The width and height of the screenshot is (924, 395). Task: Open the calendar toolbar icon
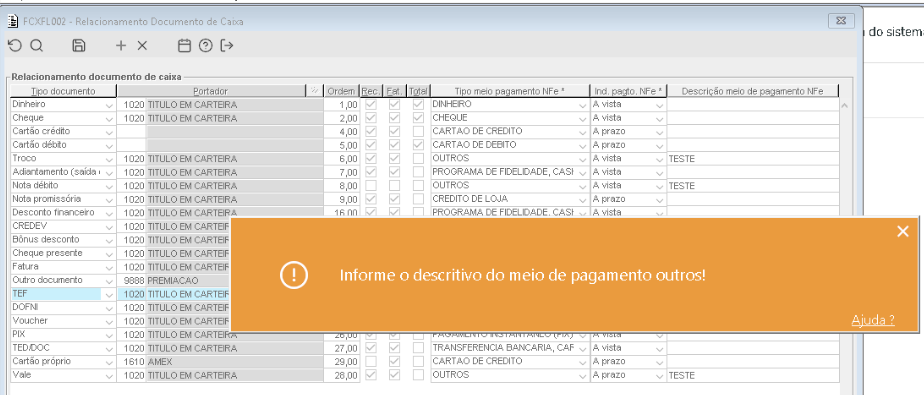(x=184, y=45)
